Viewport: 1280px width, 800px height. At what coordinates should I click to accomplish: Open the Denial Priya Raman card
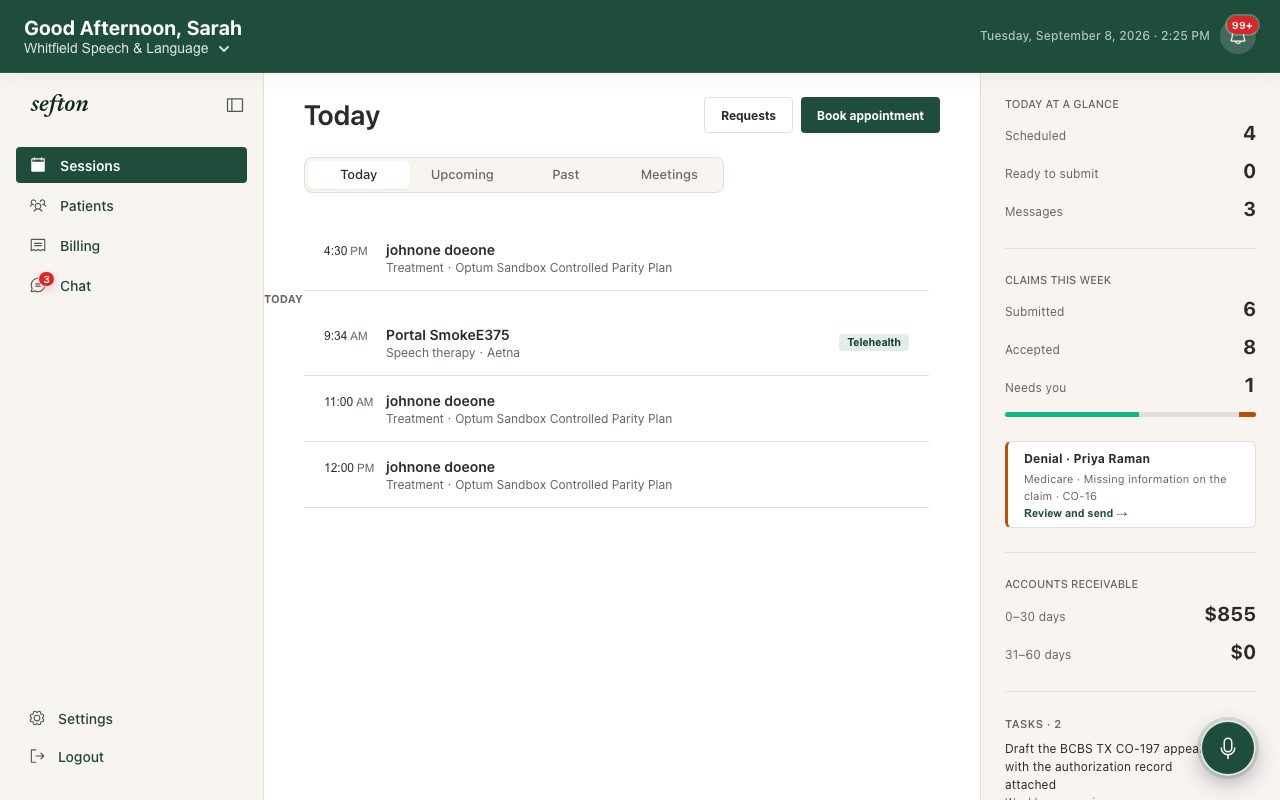1130,484
